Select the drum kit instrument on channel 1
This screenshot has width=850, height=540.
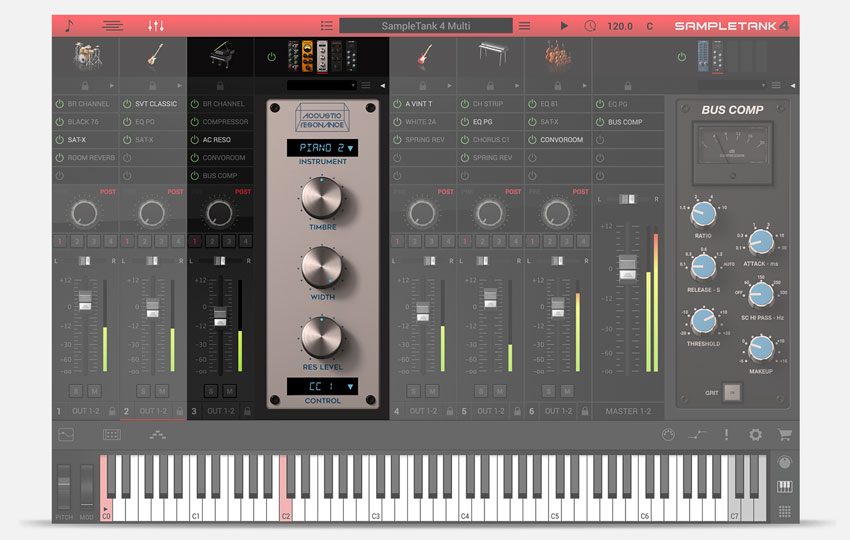pos(85,56)
